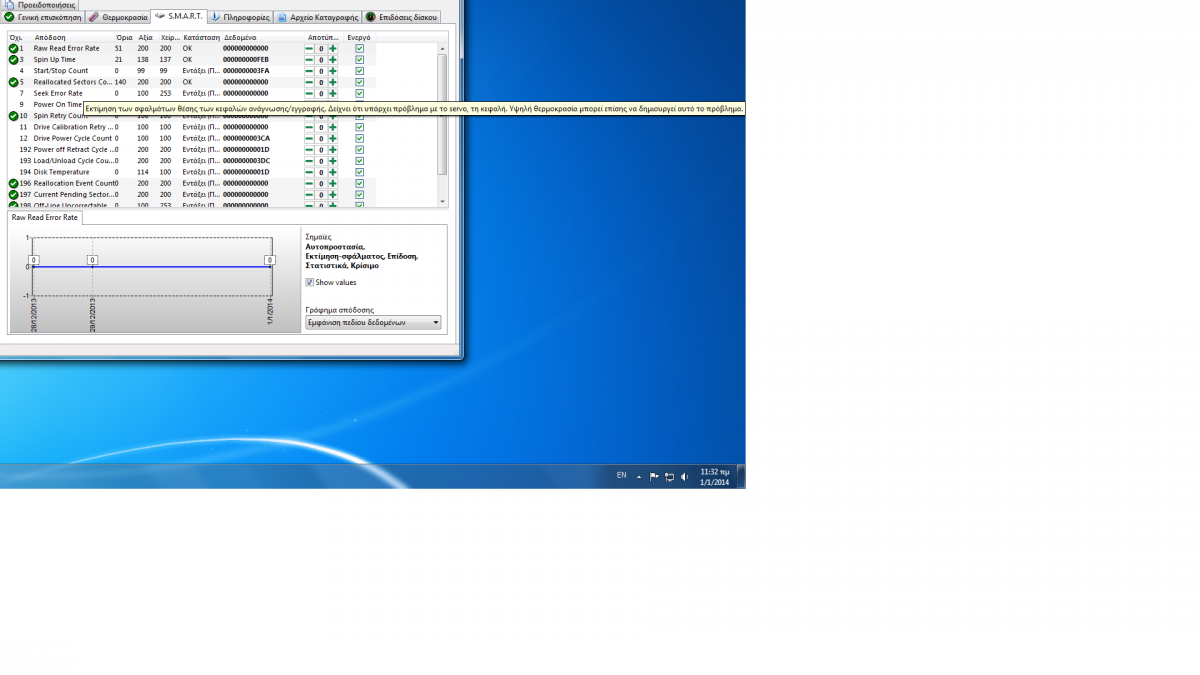Uncheck enabled box for Disk Temperature
Screen dimensions: 1200x675
[359, 172]
